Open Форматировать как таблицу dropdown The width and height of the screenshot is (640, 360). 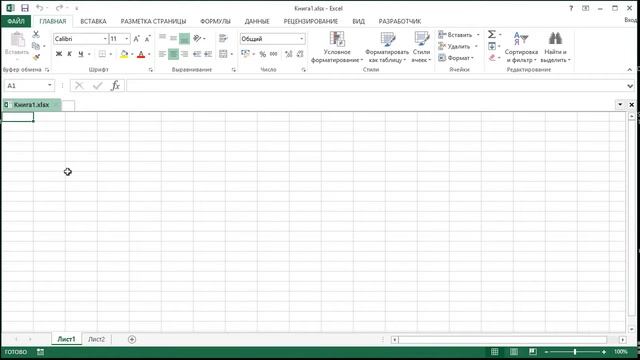coord(387,47)
